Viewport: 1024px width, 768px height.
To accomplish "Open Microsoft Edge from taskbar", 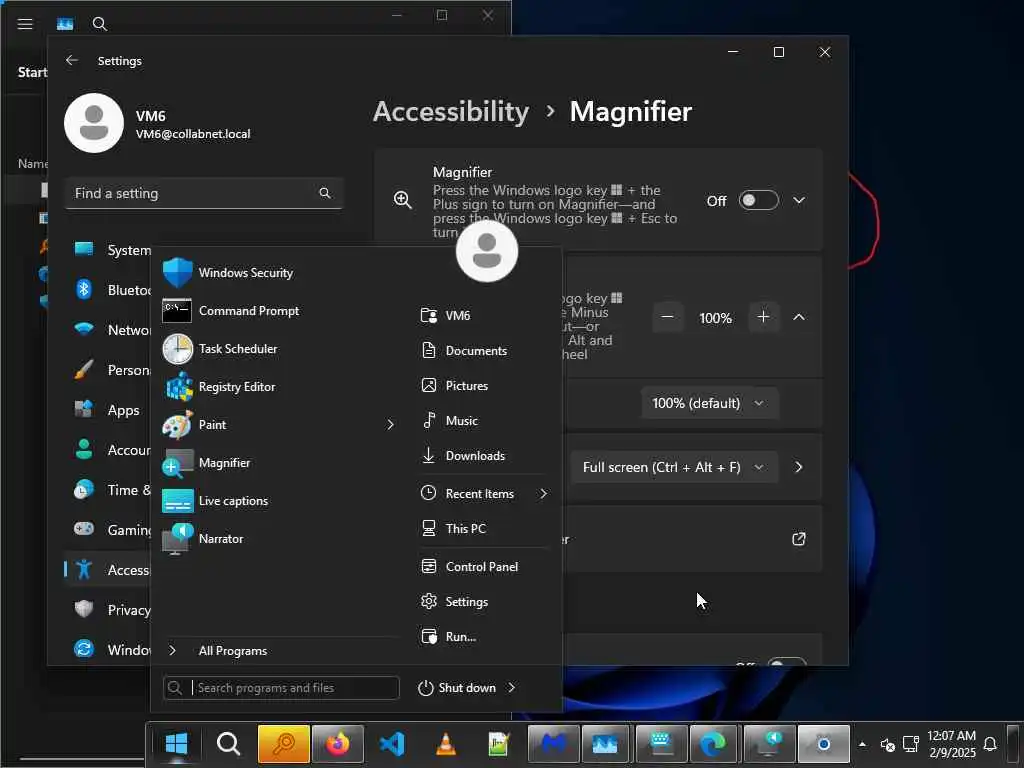I will pos(713,743).
